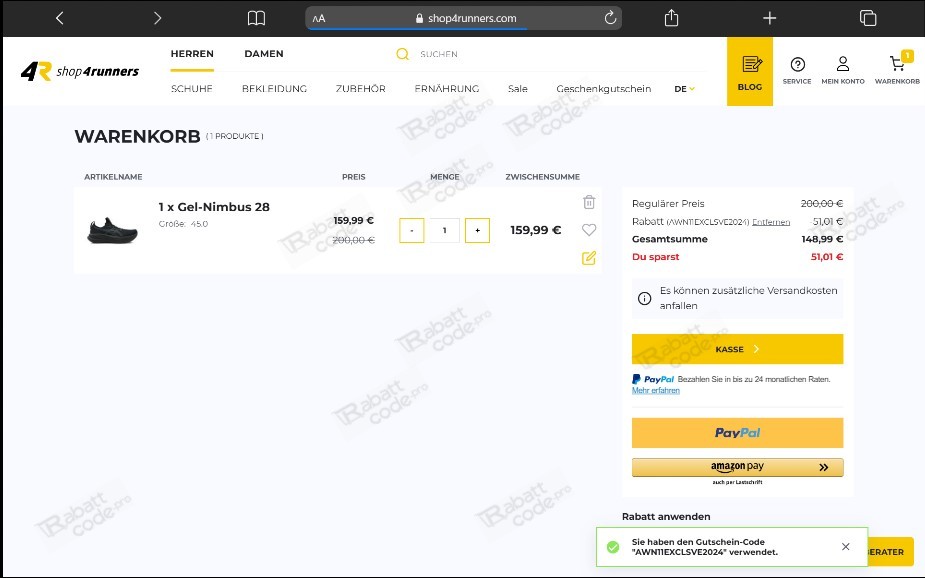This screenshot has width=925, height=578.
Task: Click the Berater button at bottom right
Action: pyautogui.click(x=891, y=552)
